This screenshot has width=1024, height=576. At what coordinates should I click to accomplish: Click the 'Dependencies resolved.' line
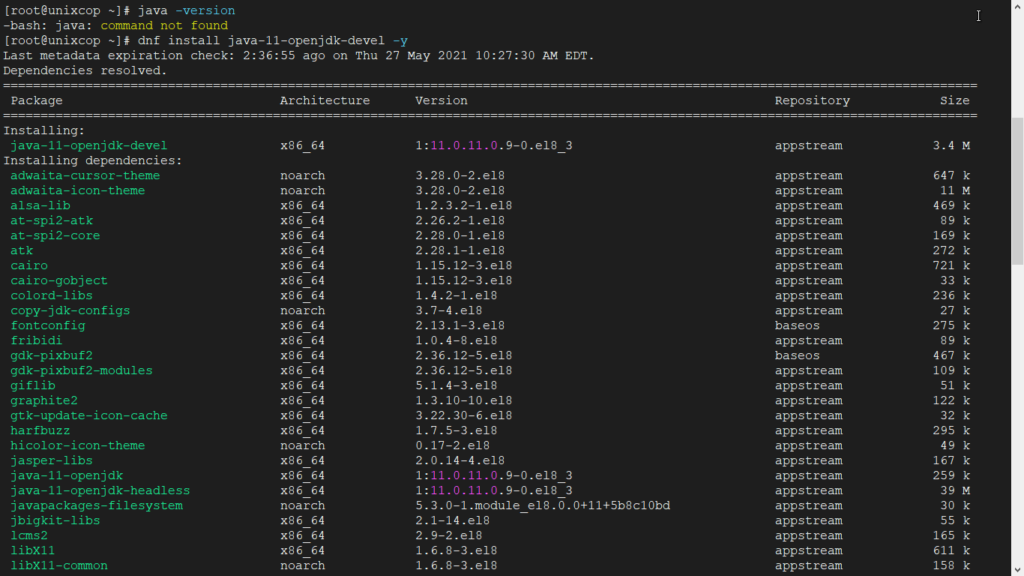(85, 71)
